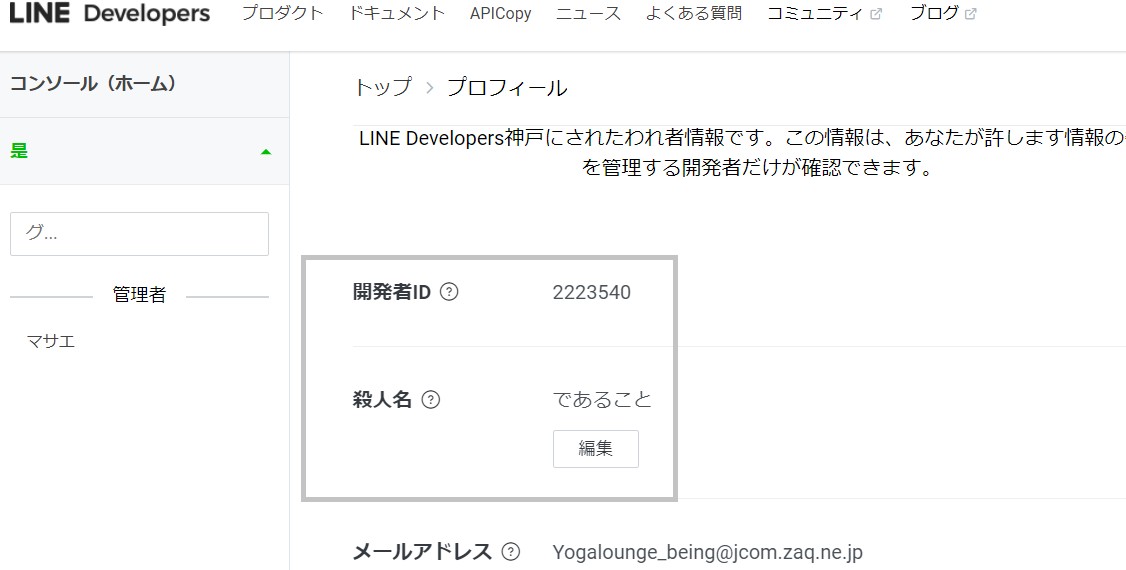The width and height of the screenshot is (1126, 570).
Task: Click the 開発者ID label
Action: [x=391, y=291]
